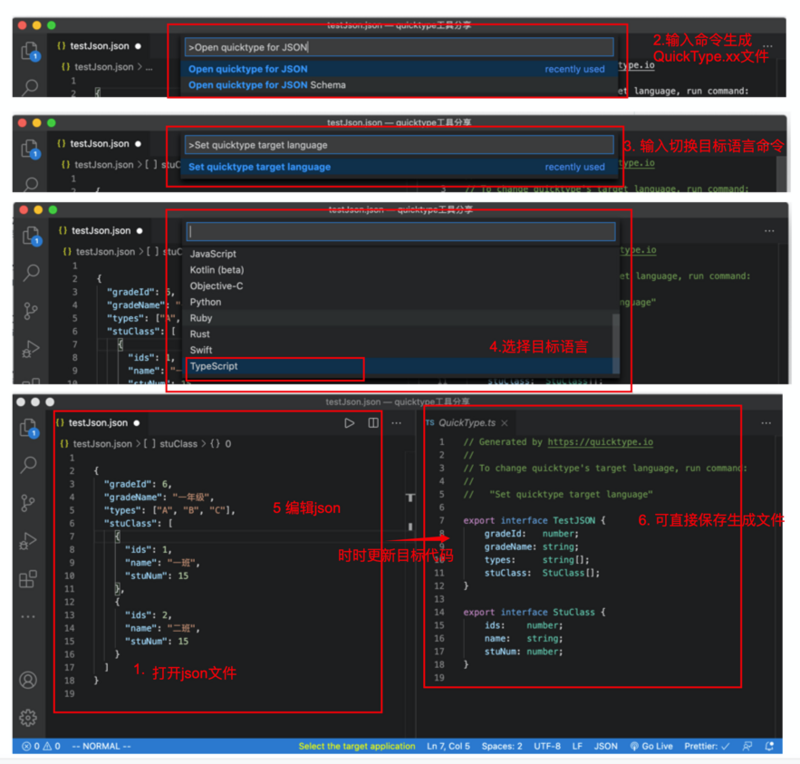Open Explorer in the Open quicktype command window
The width and height of the screenshot is (800, 764).
click(30, 51)
